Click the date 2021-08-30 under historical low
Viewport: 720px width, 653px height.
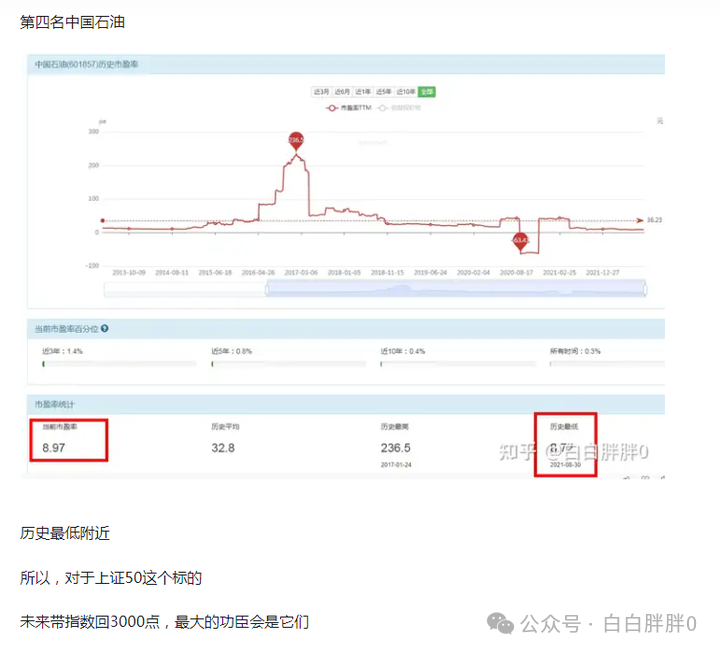tap(565, 465)
